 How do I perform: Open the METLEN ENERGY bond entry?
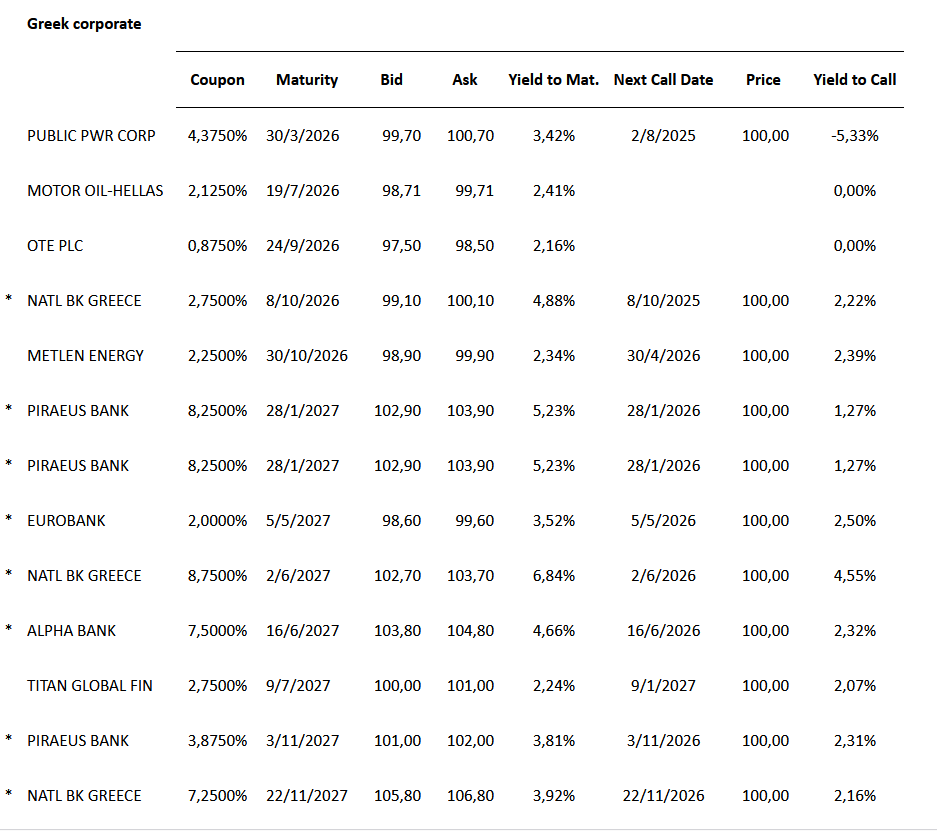coord(85,356)
